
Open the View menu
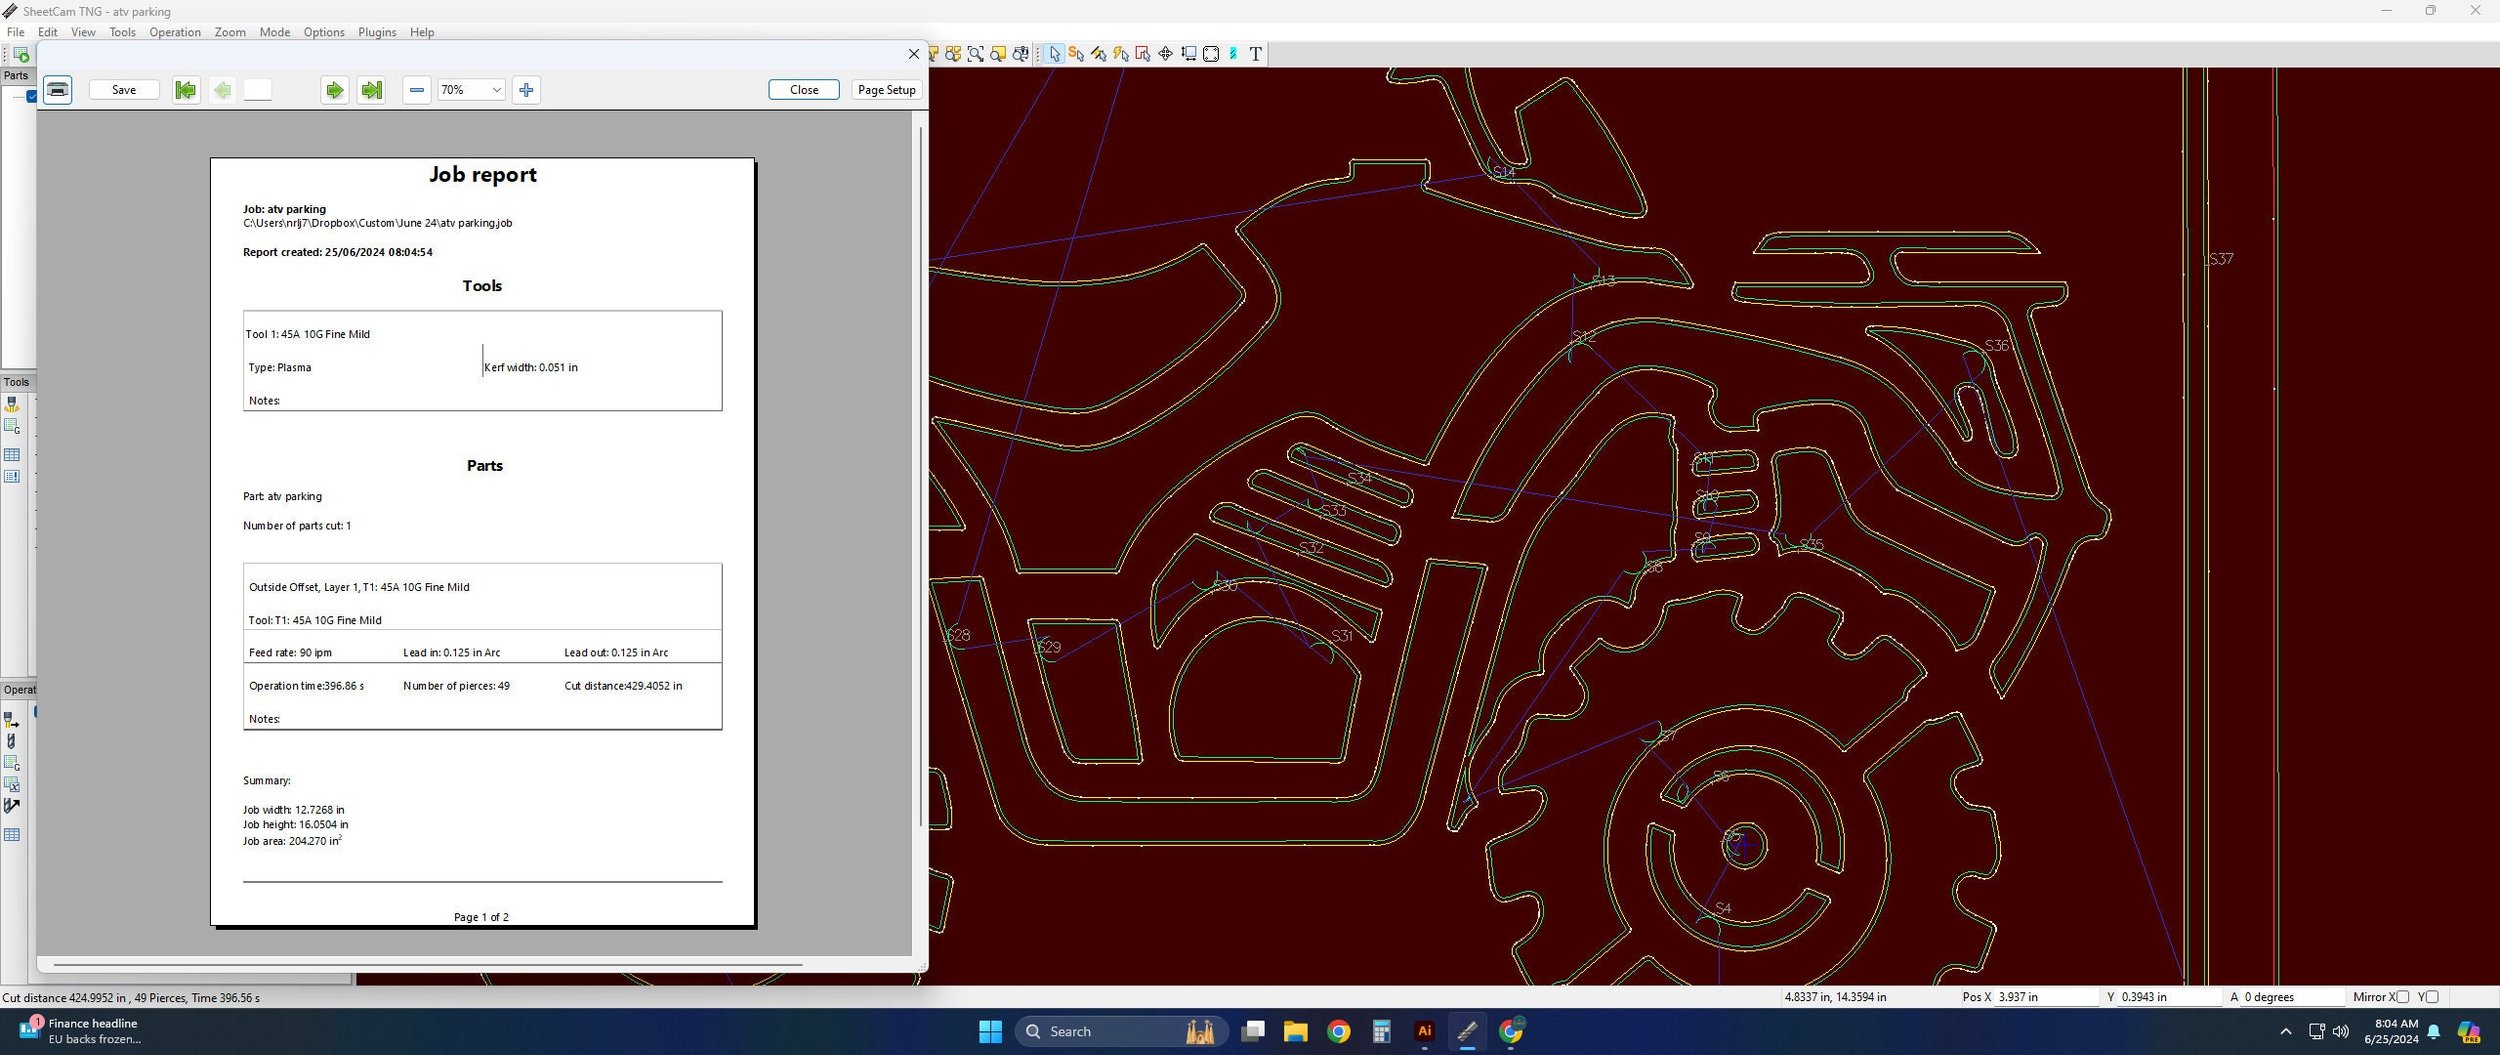click(x=83, y=32)
